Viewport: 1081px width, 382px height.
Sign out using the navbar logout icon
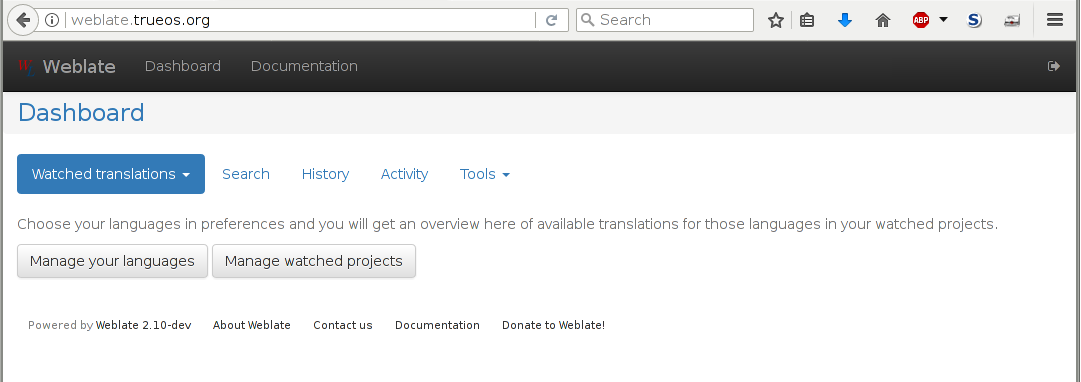point(1053,66)
